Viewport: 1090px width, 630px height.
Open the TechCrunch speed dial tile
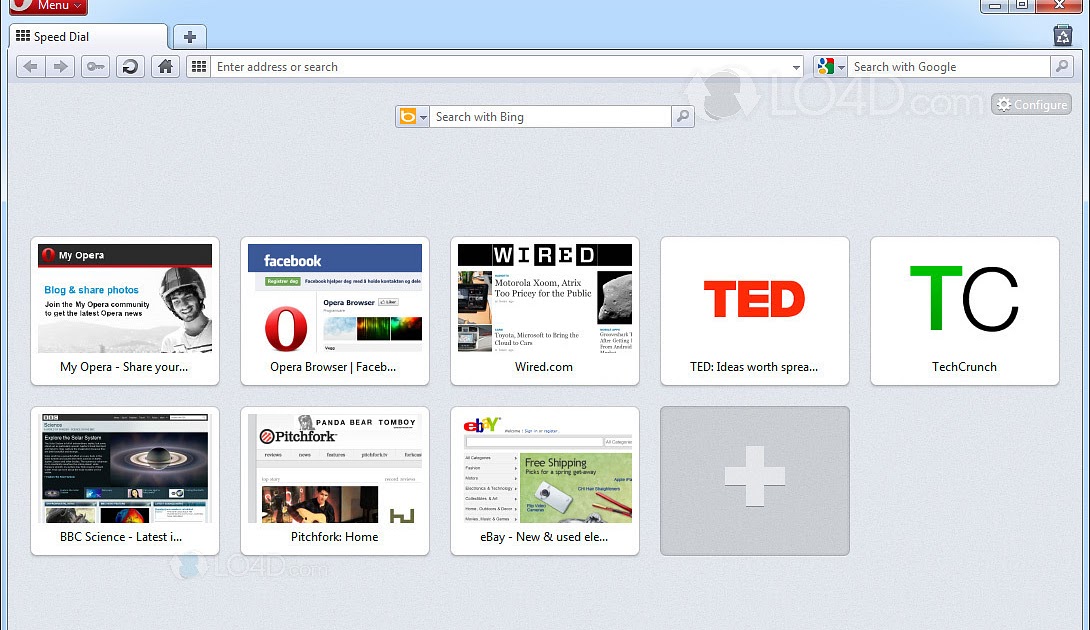tap(965, 311)
